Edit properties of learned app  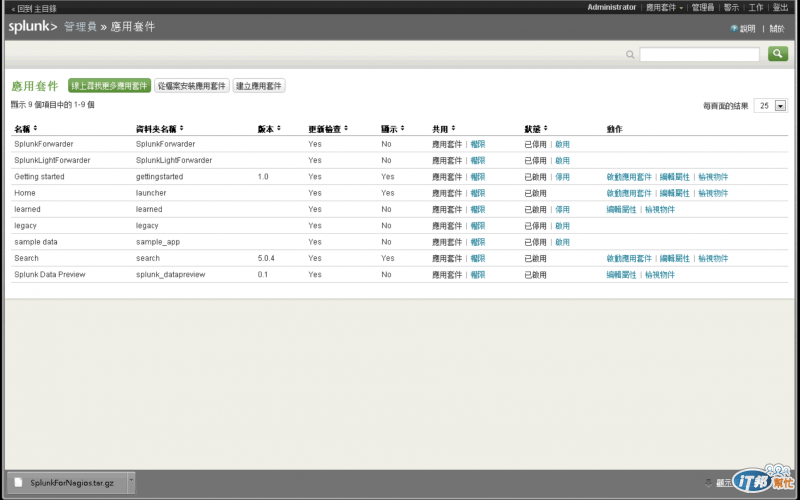[621, 210]
